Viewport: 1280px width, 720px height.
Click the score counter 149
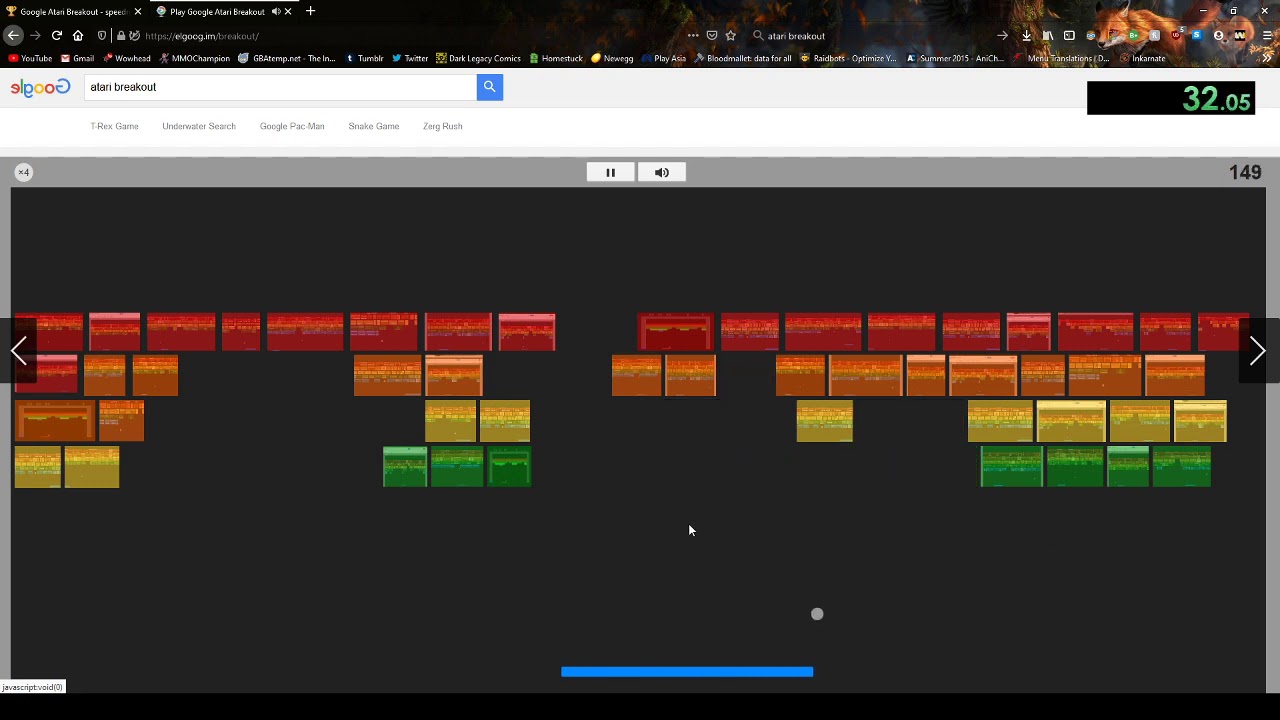(x=1245, y=172)
